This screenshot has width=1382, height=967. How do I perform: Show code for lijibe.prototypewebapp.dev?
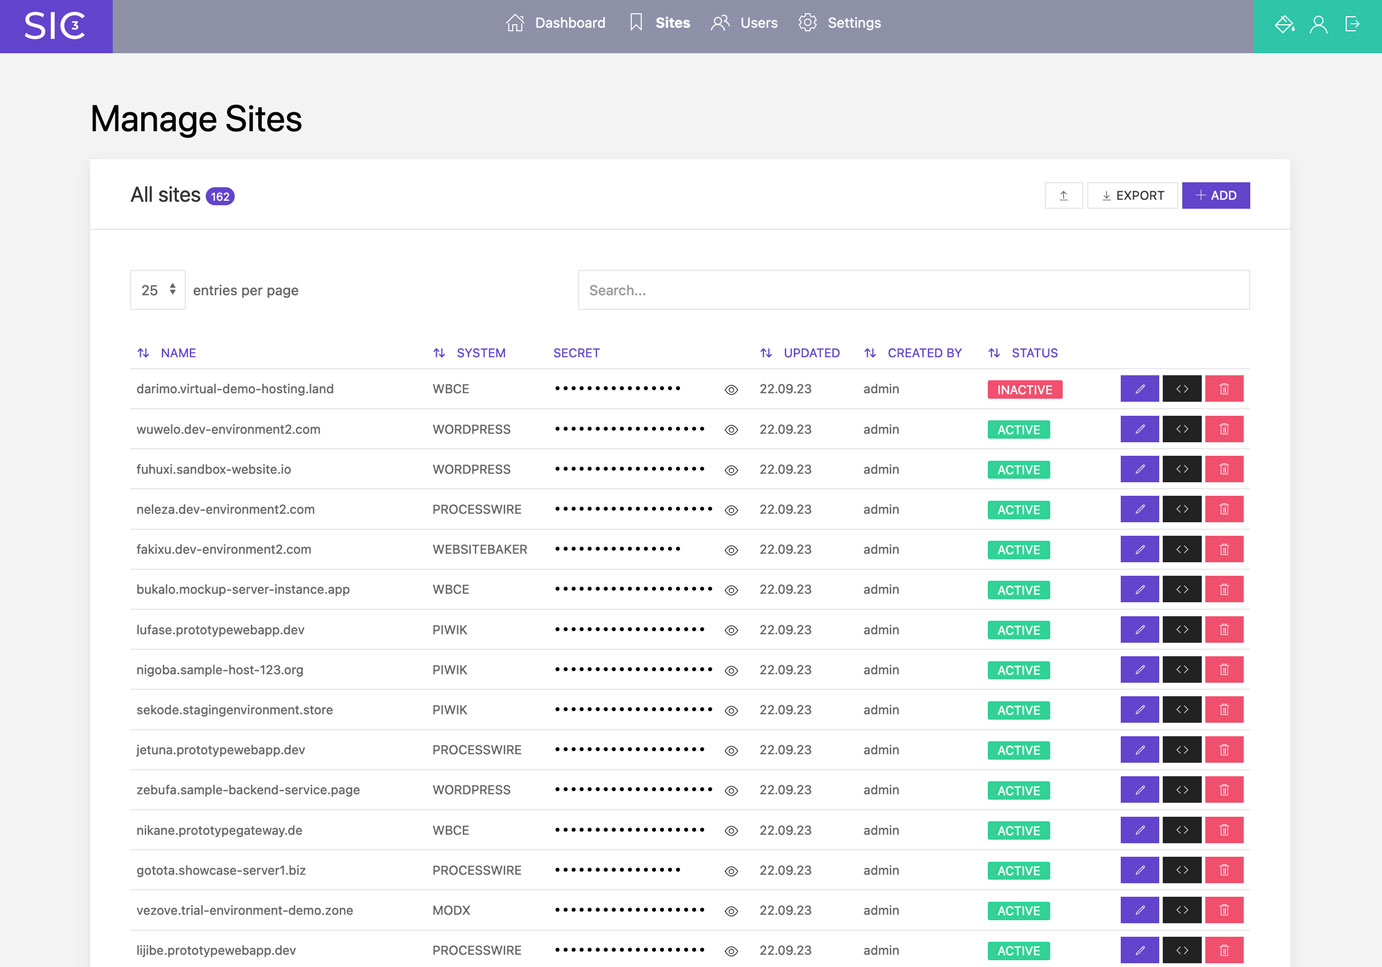(1182, 950)
